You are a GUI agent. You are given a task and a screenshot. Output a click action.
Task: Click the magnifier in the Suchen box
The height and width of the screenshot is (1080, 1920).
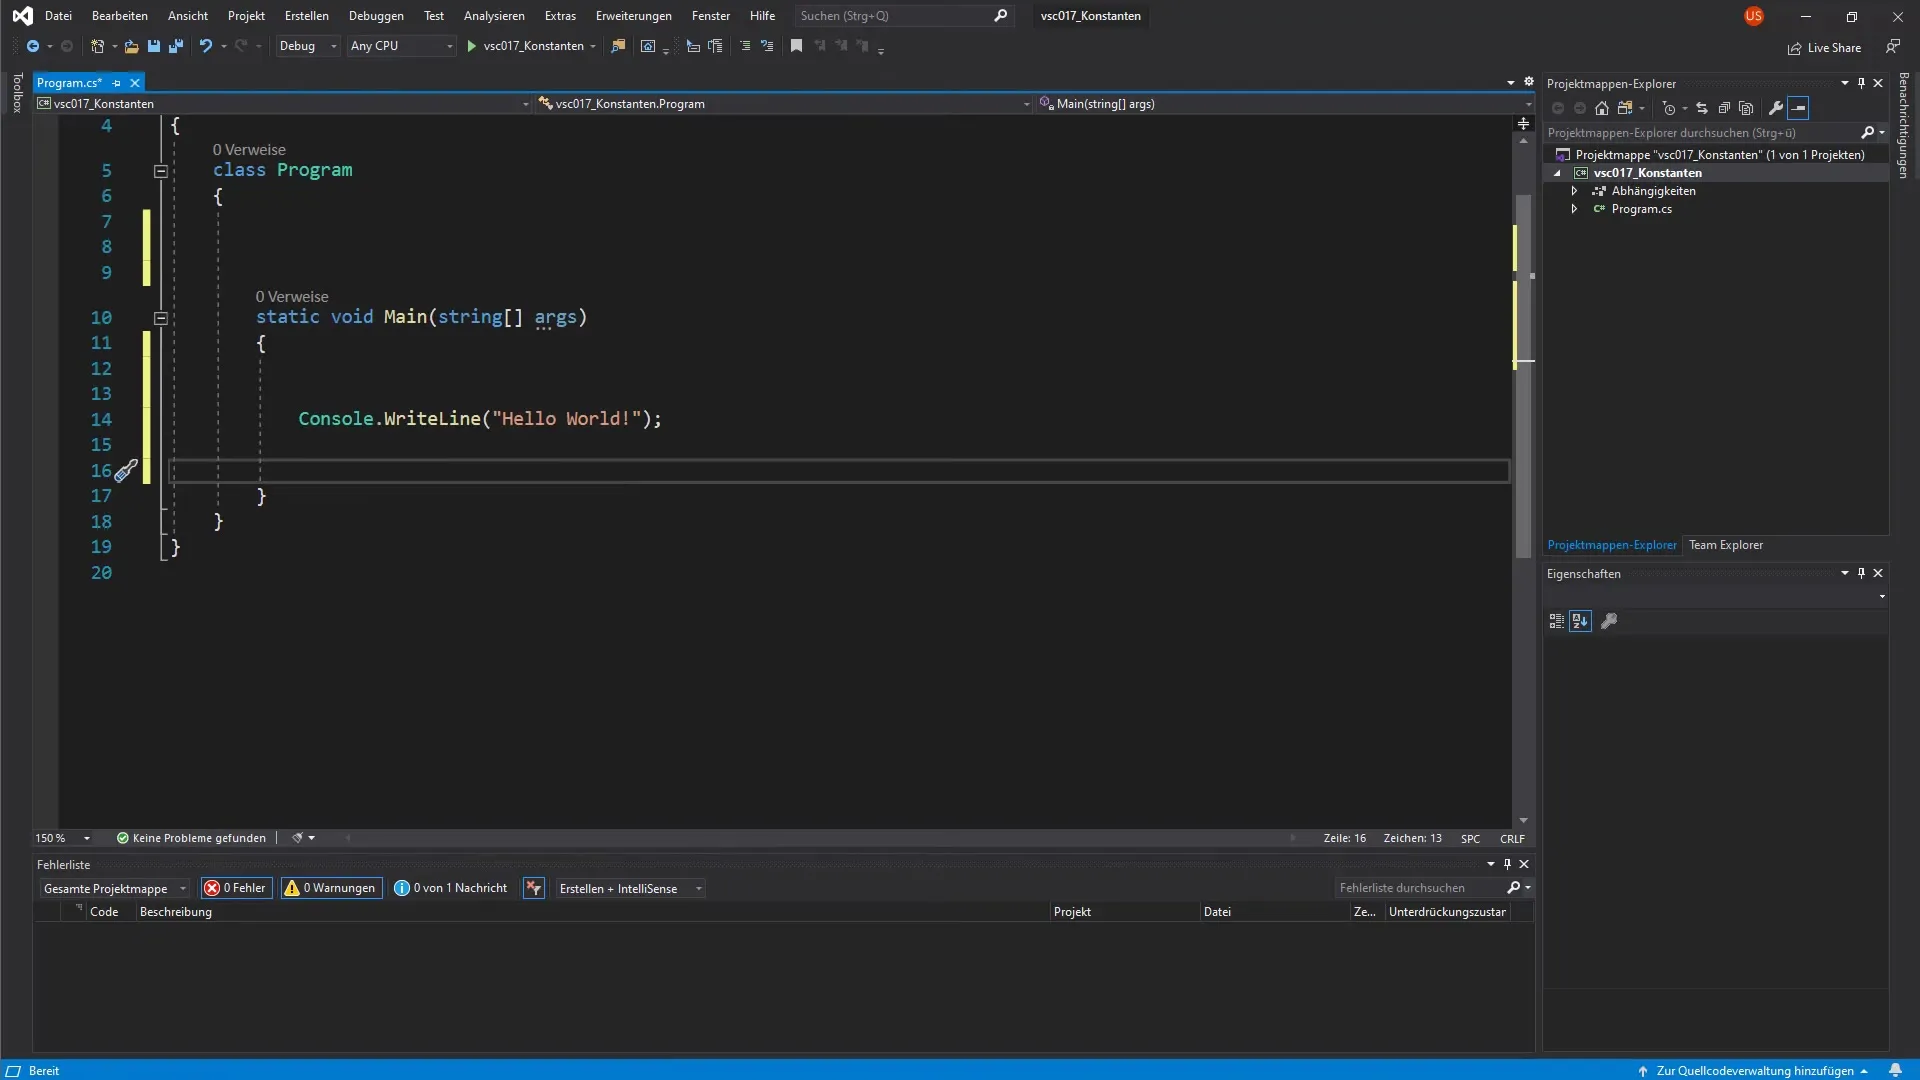[x=1000, y=16]
